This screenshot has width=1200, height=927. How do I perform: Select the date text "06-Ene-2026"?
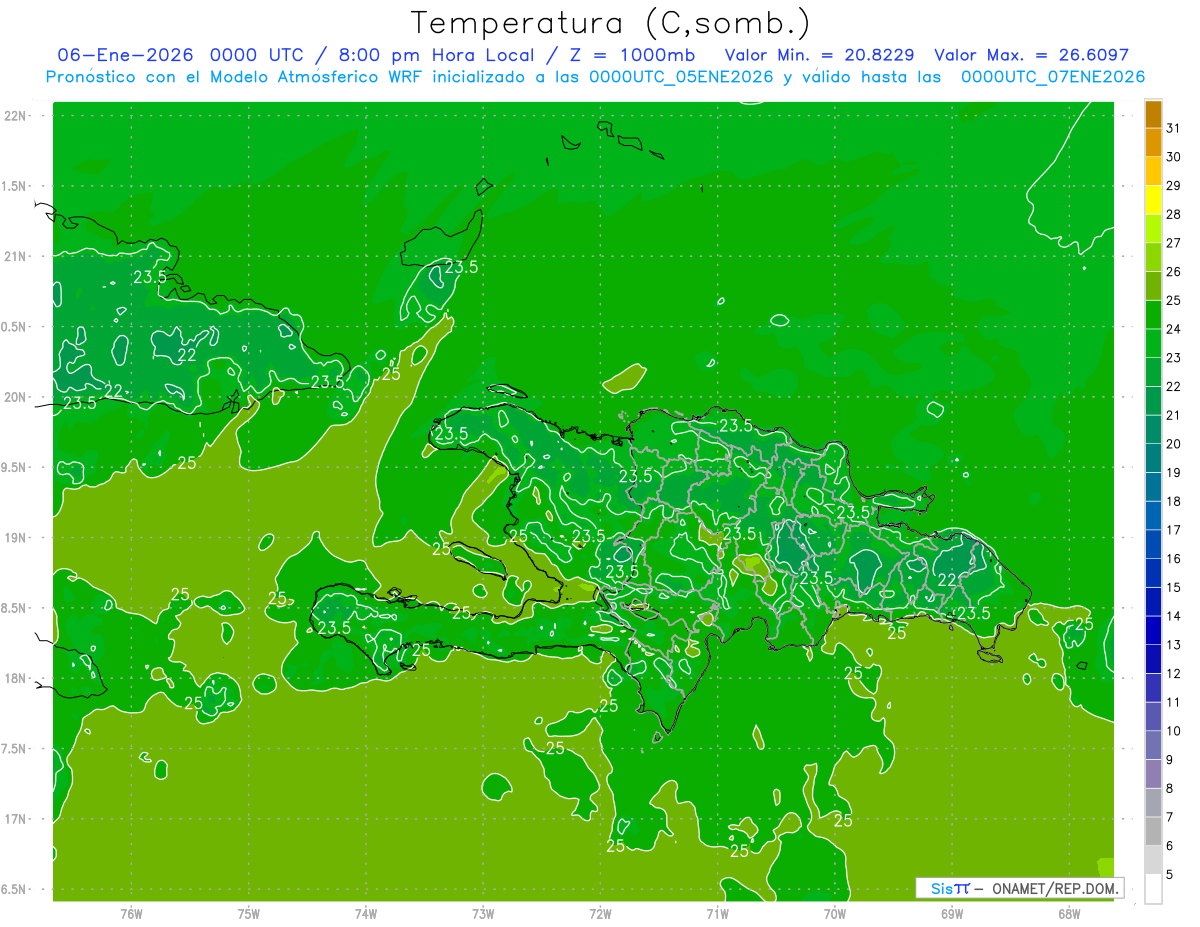tap(125, 55)
